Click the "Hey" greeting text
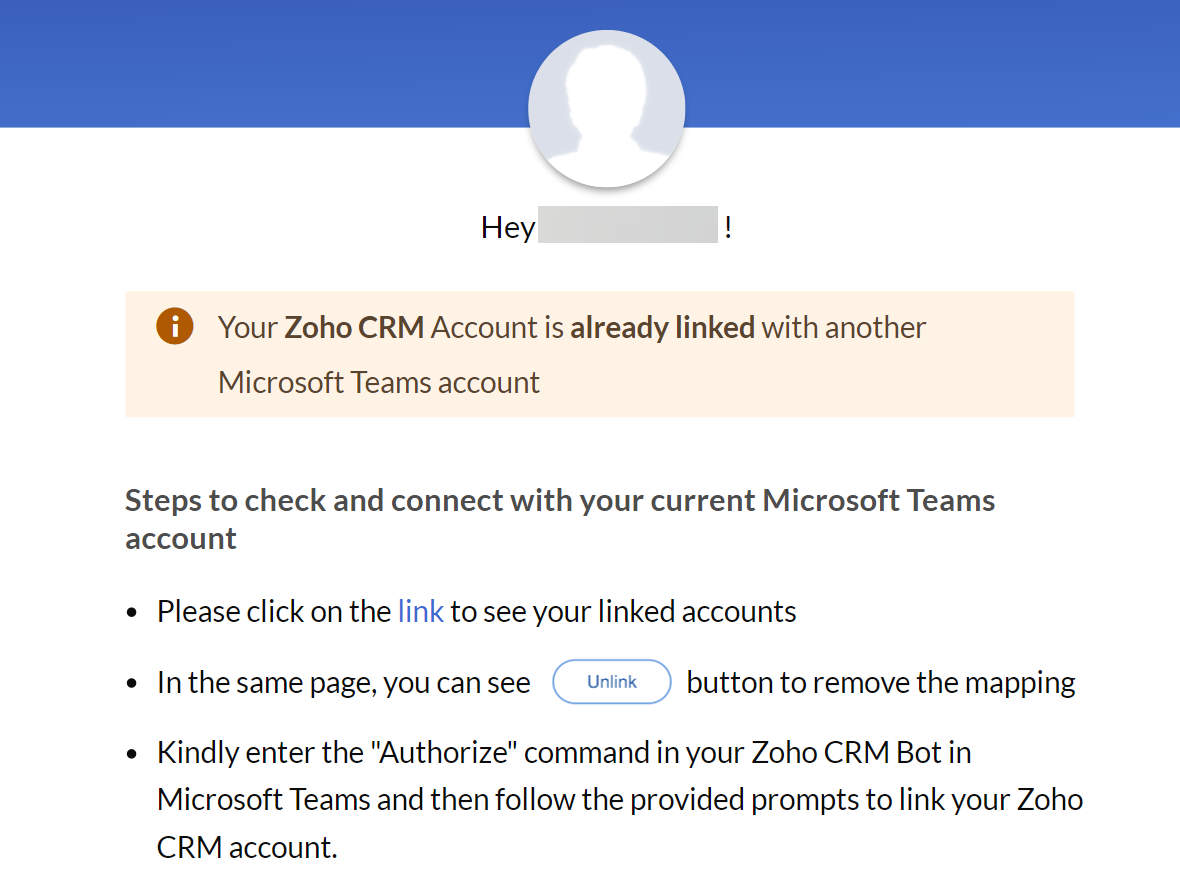1180x883 pixels. point(507,227)
